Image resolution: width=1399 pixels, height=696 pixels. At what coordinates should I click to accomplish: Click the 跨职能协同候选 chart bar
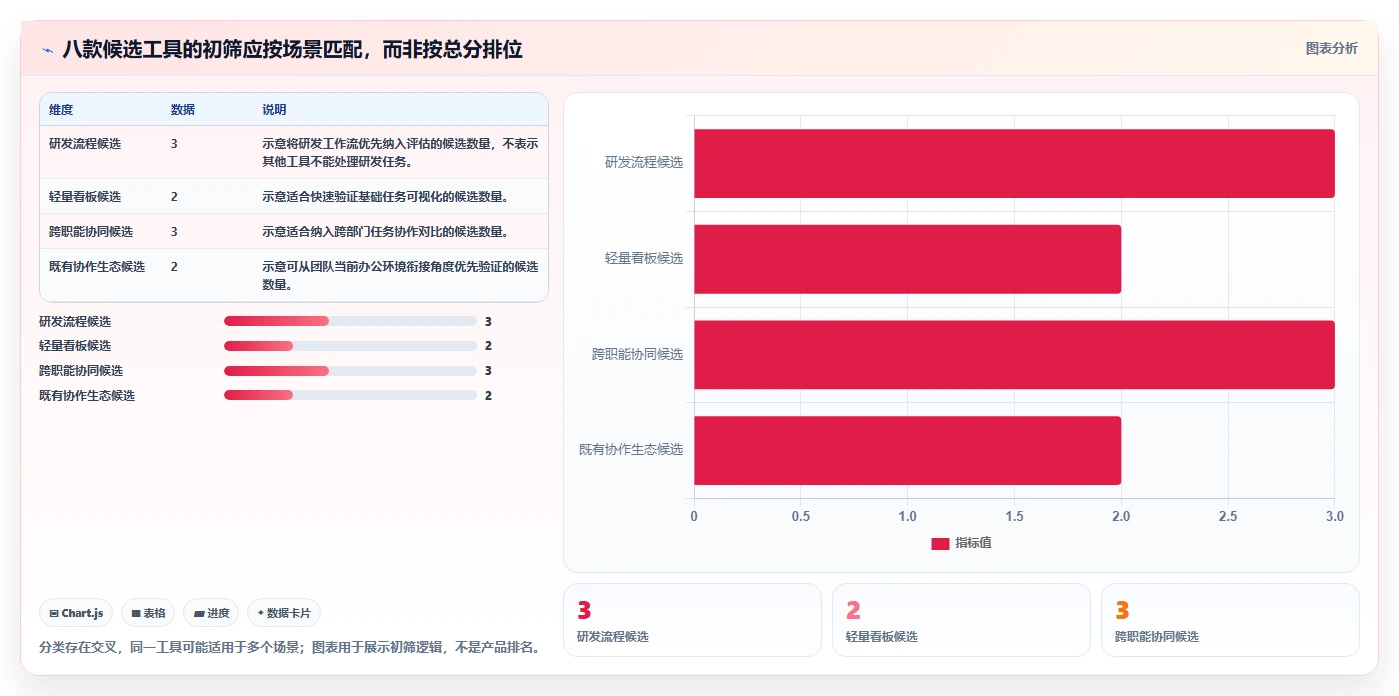(x=1014, y=355)
